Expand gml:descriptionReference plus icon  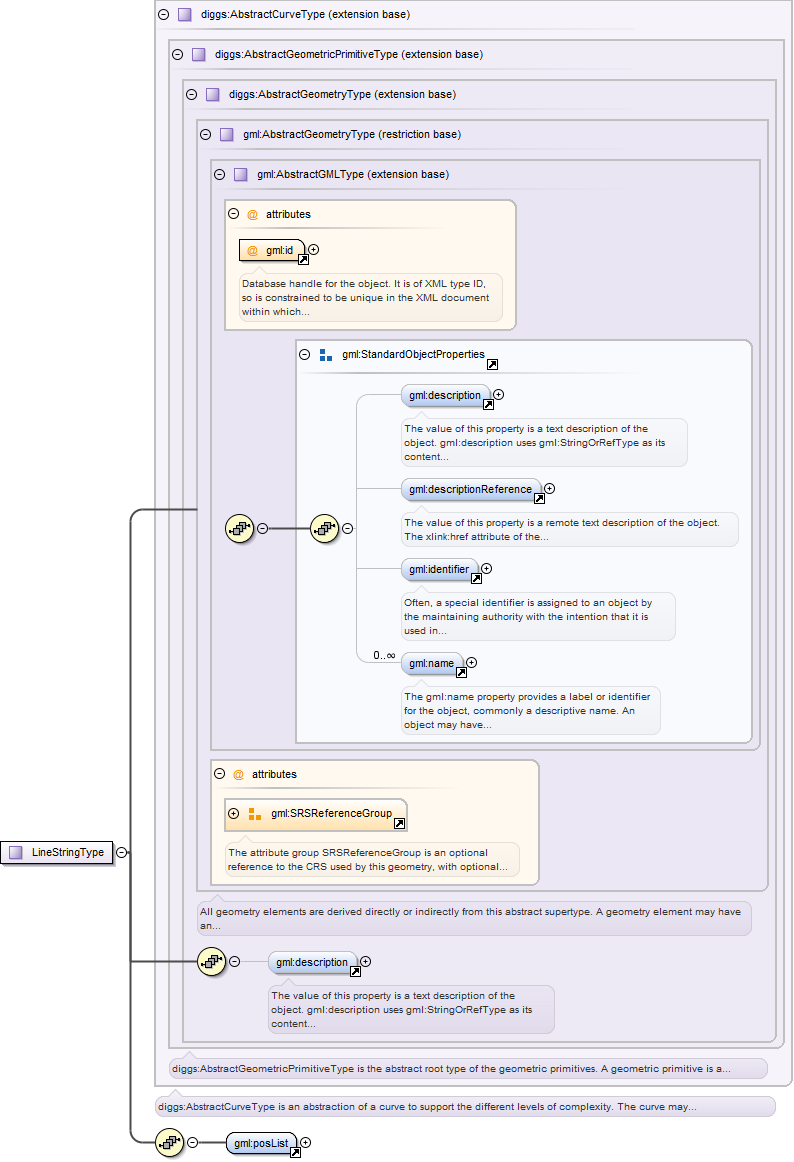[x=549, y=489]
